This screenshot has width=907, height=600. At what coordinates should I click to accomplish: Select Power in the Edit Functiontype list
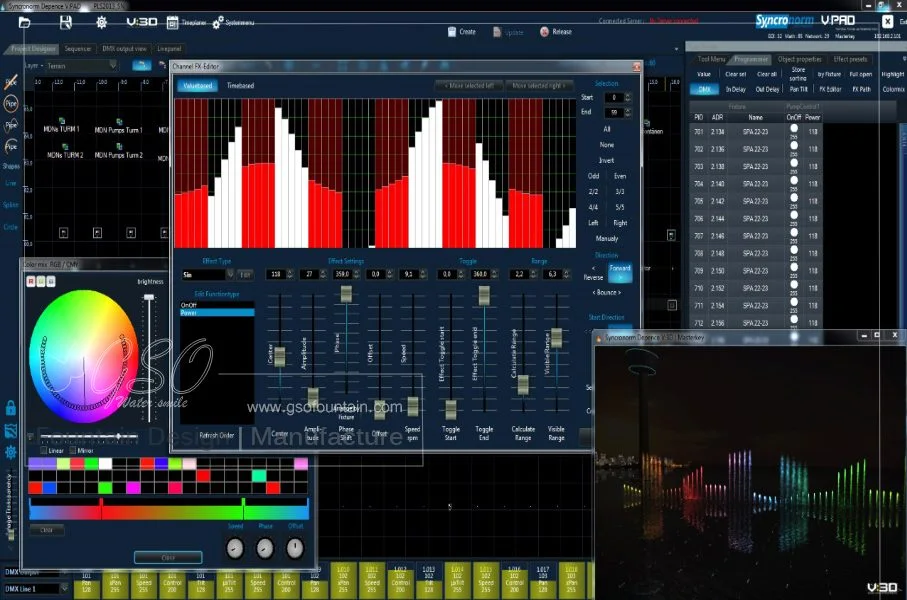[x=217, y=313]
